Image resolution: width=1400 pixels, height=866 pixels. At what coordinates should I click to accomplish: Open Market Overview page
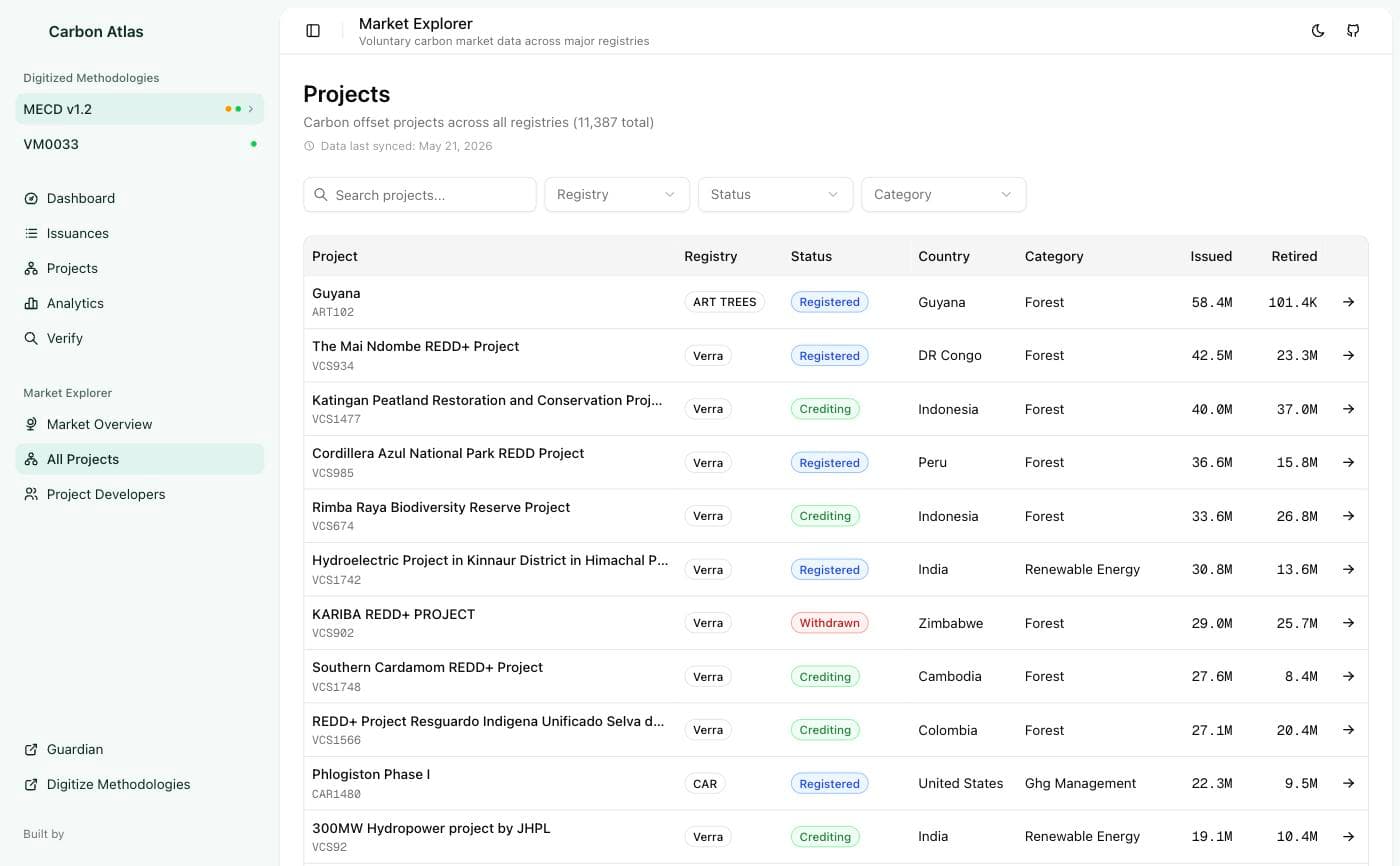[x=140, y=424]
